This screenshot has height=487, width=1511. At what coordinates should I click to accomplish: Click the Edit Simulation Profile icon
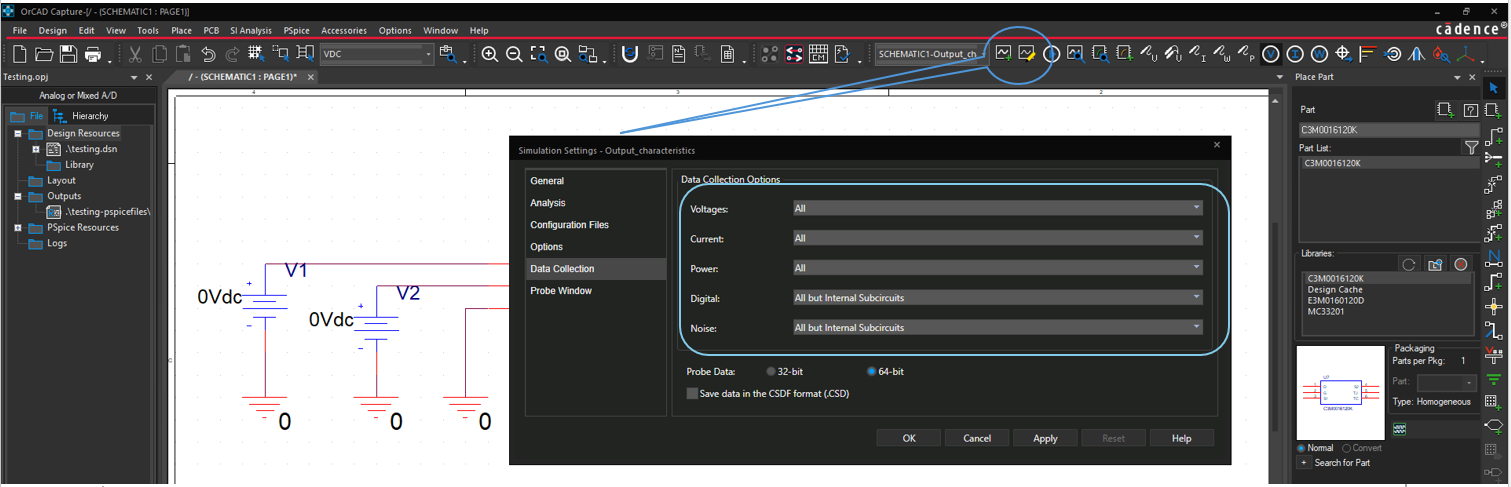(x=1026, y=54)
